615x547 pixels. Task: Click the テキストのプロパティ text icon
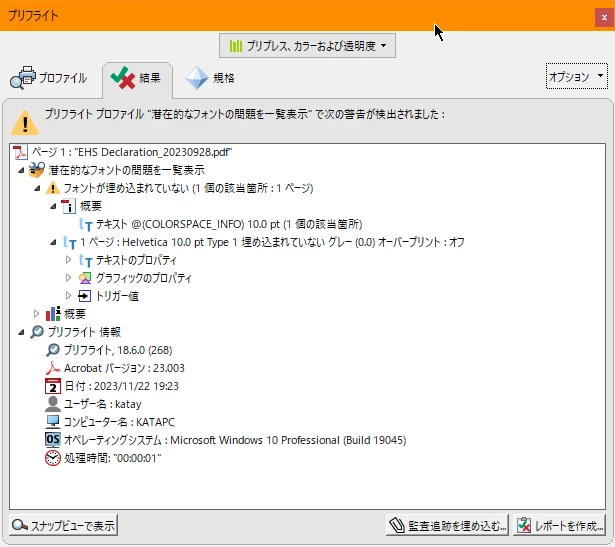pyautogui.click(x=86, y=260)
